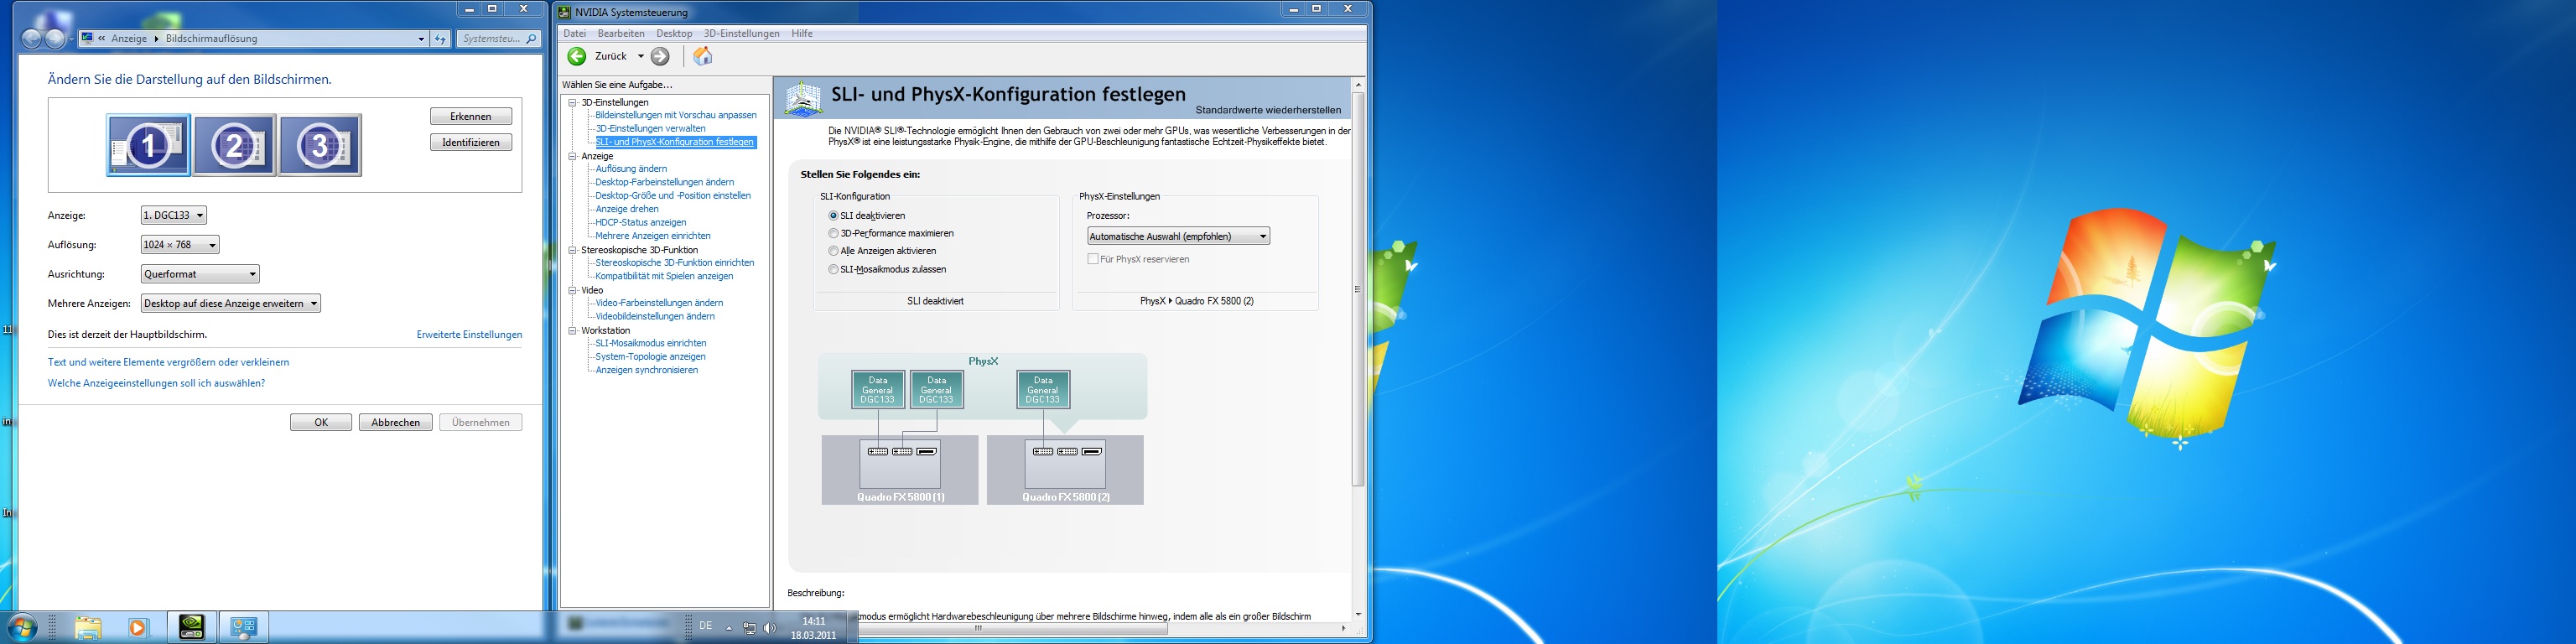Open the Ausrichtung Querformat dropdown

click(200, 274)
